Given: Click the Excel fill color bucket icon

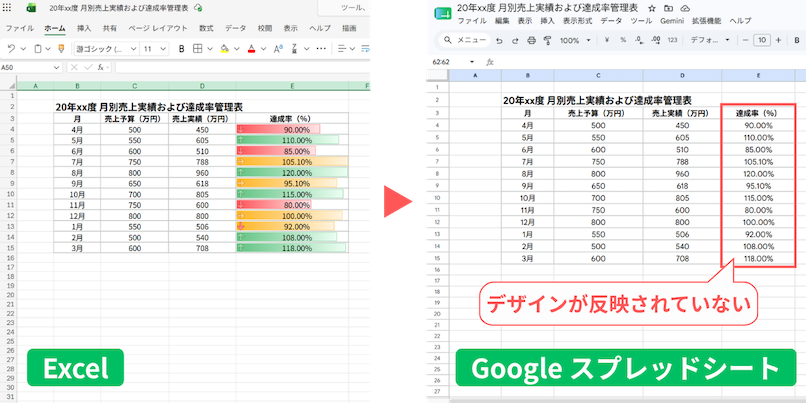Looking at the screenshot, I should pos(225,49).
